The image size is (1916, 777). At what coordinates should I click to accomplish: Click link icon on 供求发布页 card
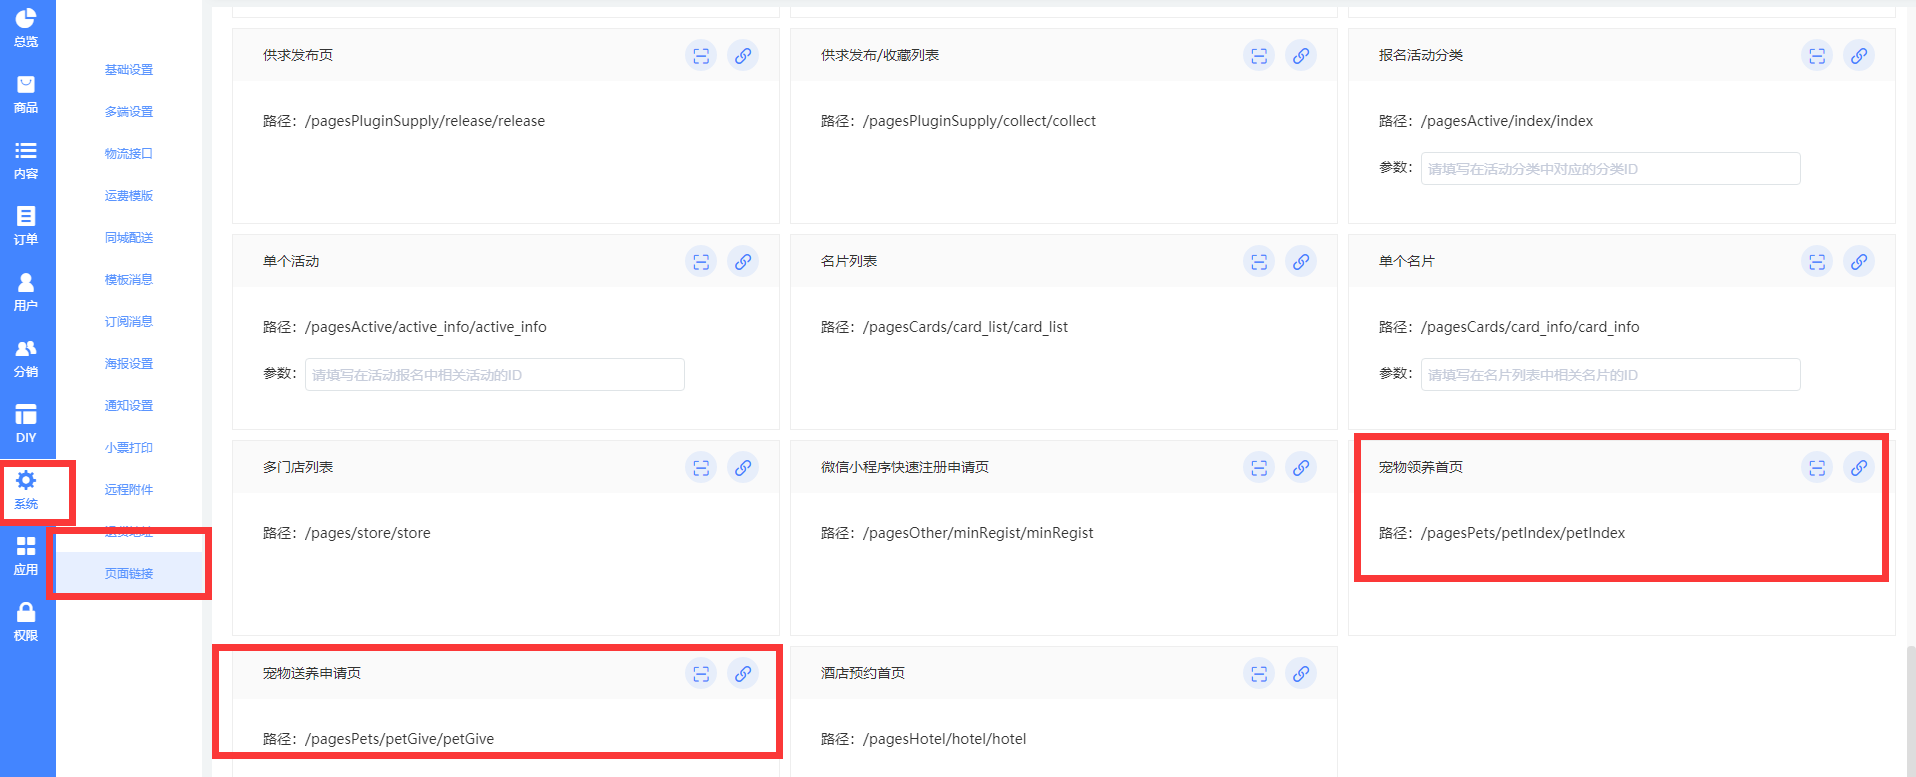(743, 56)
